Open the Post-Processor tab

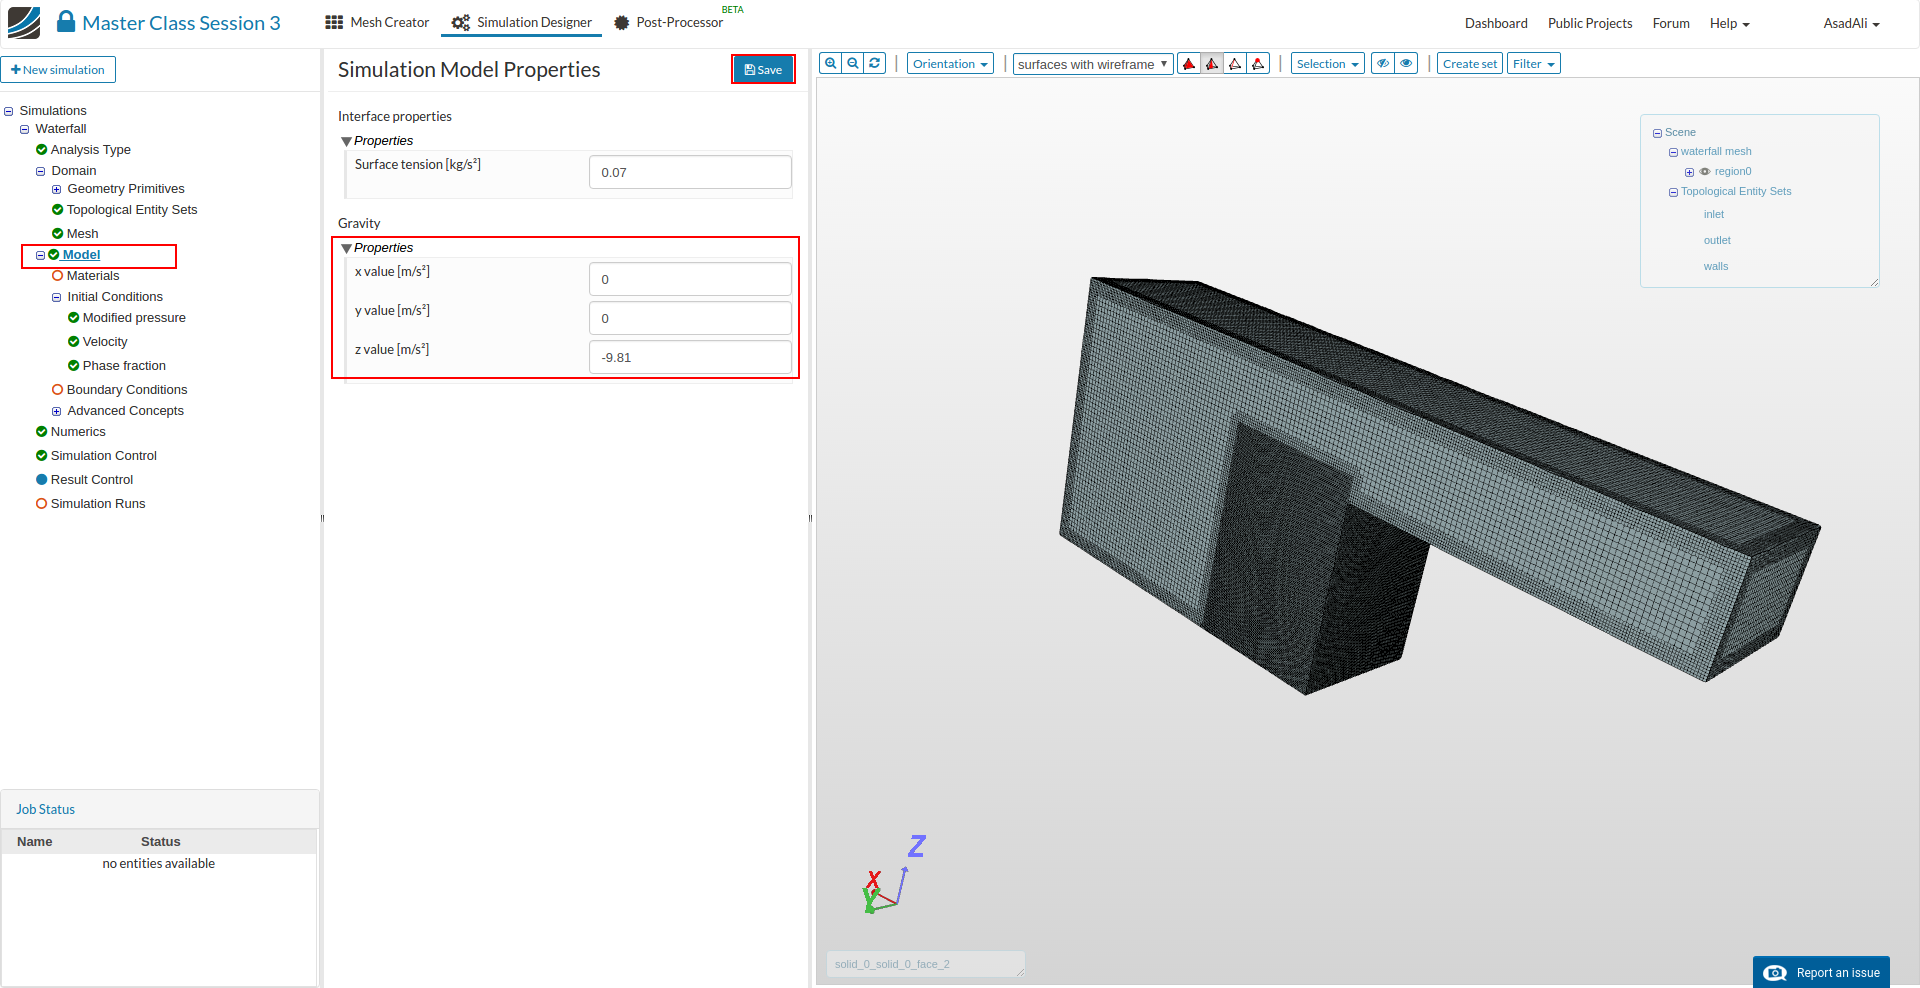point(668,22)
